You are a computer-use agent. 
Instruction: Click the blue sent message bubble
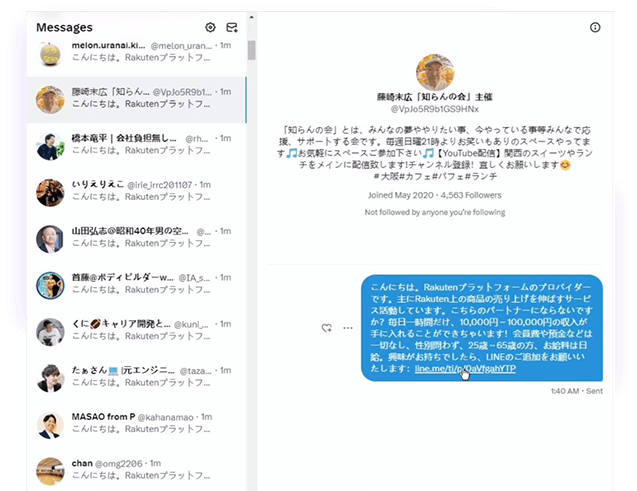click(480, 320)
